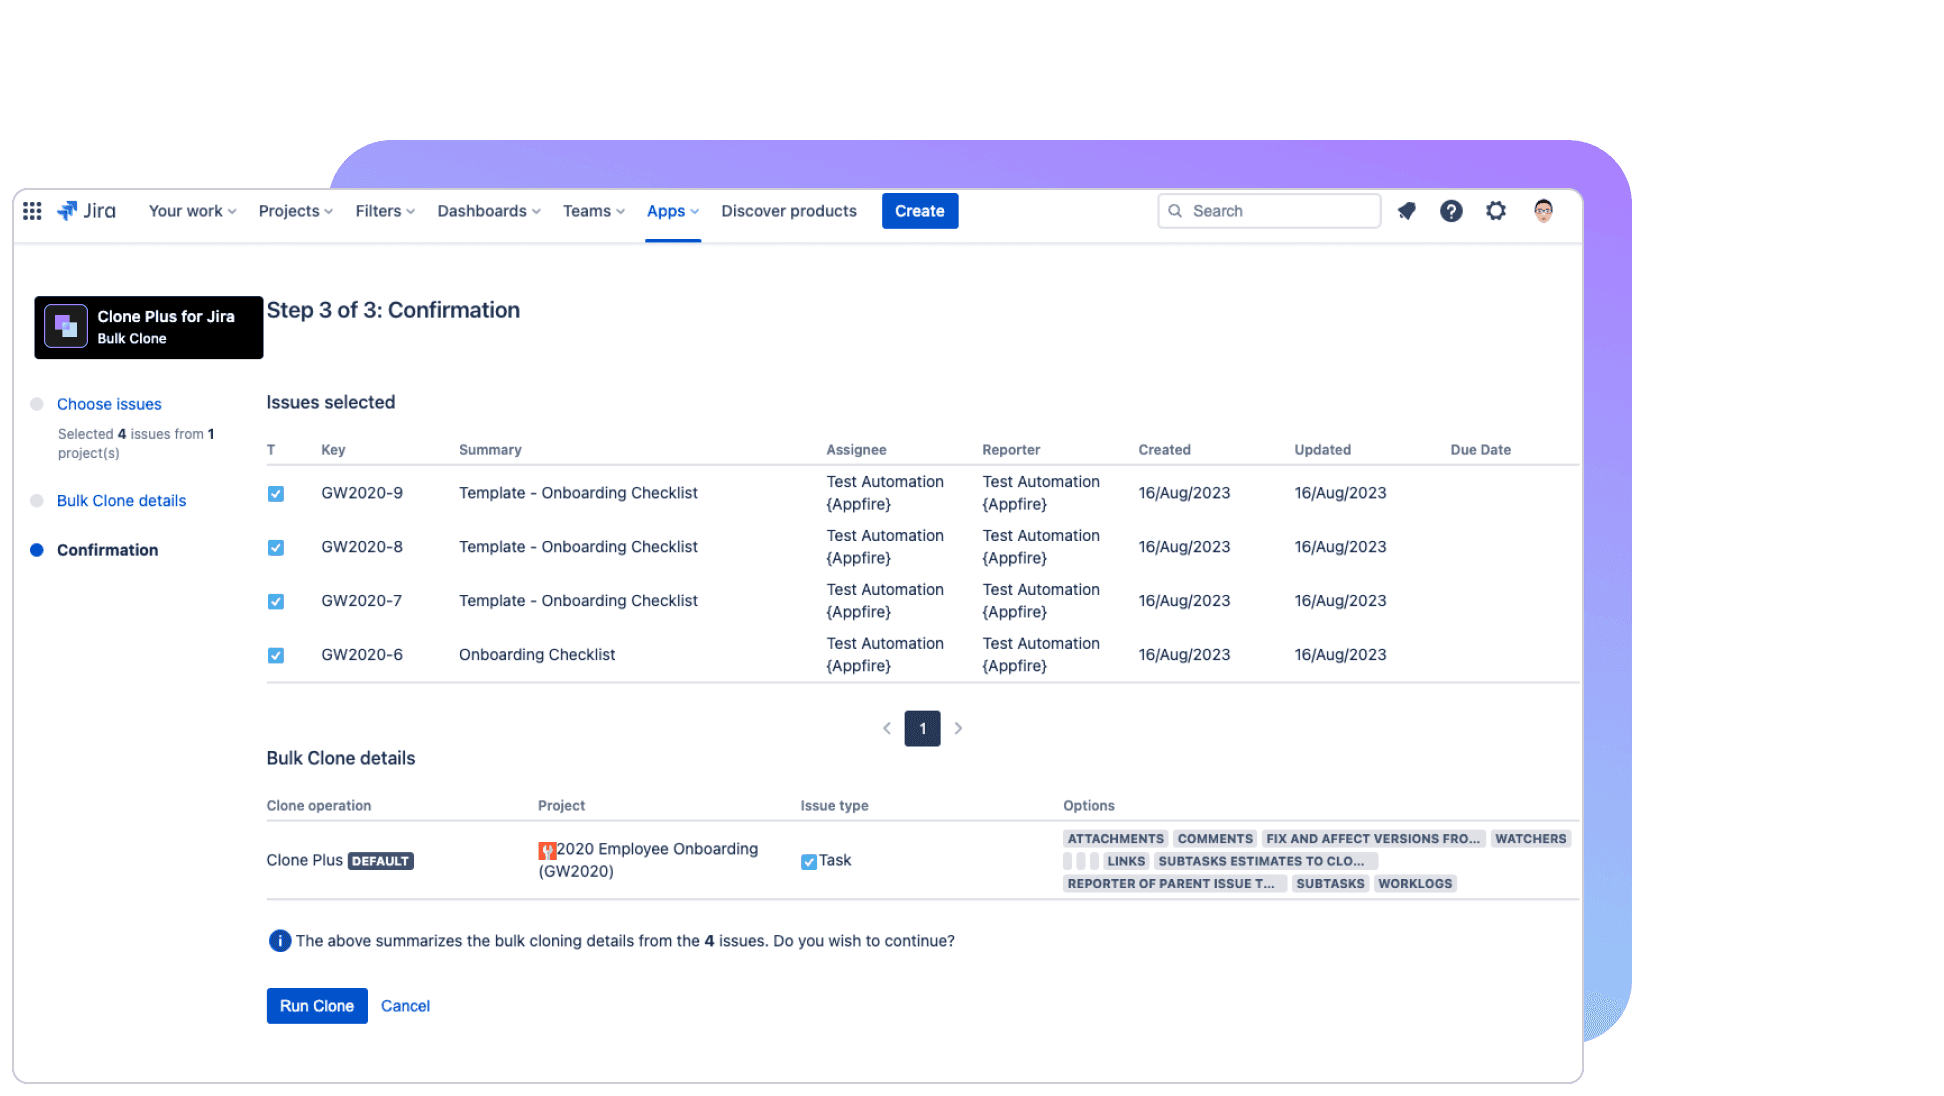This screenshot has height=1096, width=1944.
Task: Toggle the Task issue type checkbox
Action: click(807, 860)
